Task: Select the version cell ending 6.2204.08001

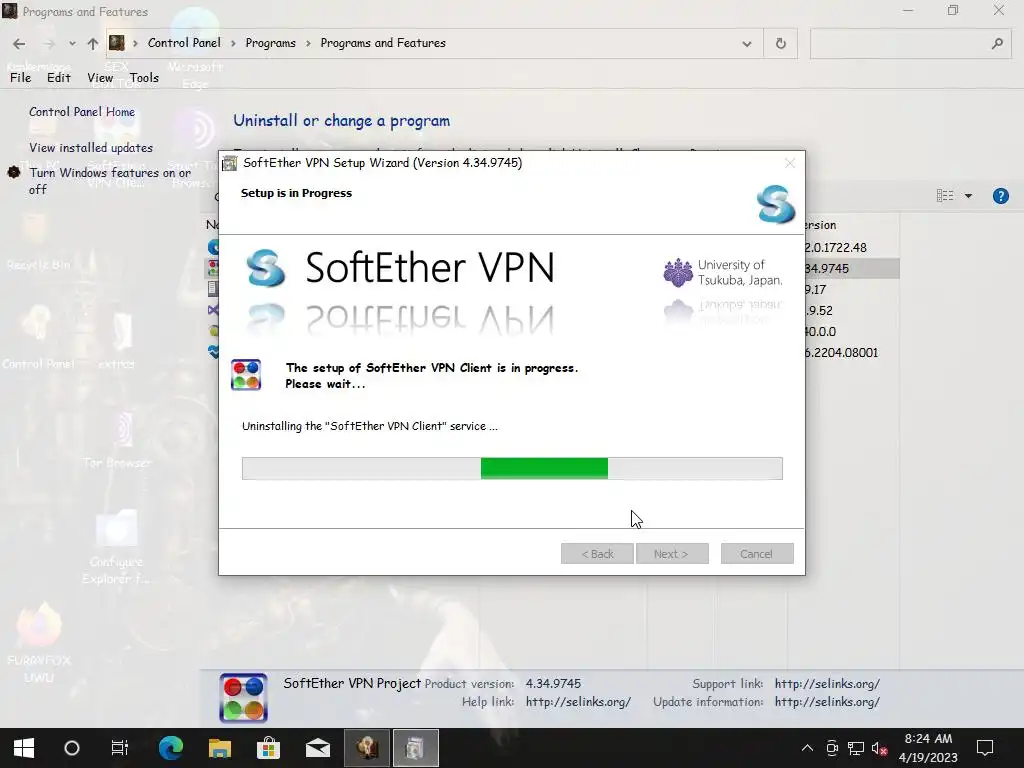Action: point(842,353)
